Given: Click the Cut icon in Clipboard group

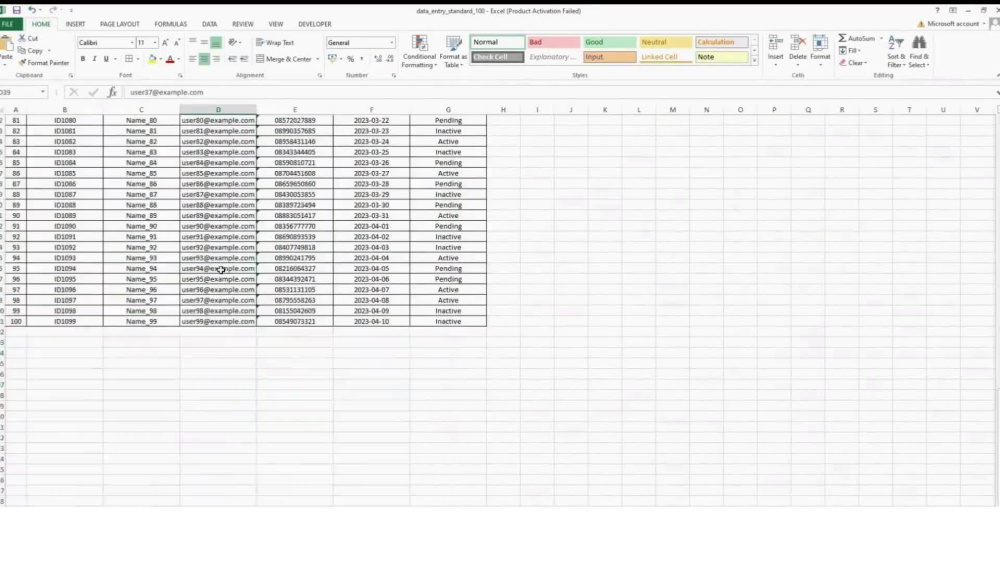Looking at the screenshot, I should pos(22,38).
